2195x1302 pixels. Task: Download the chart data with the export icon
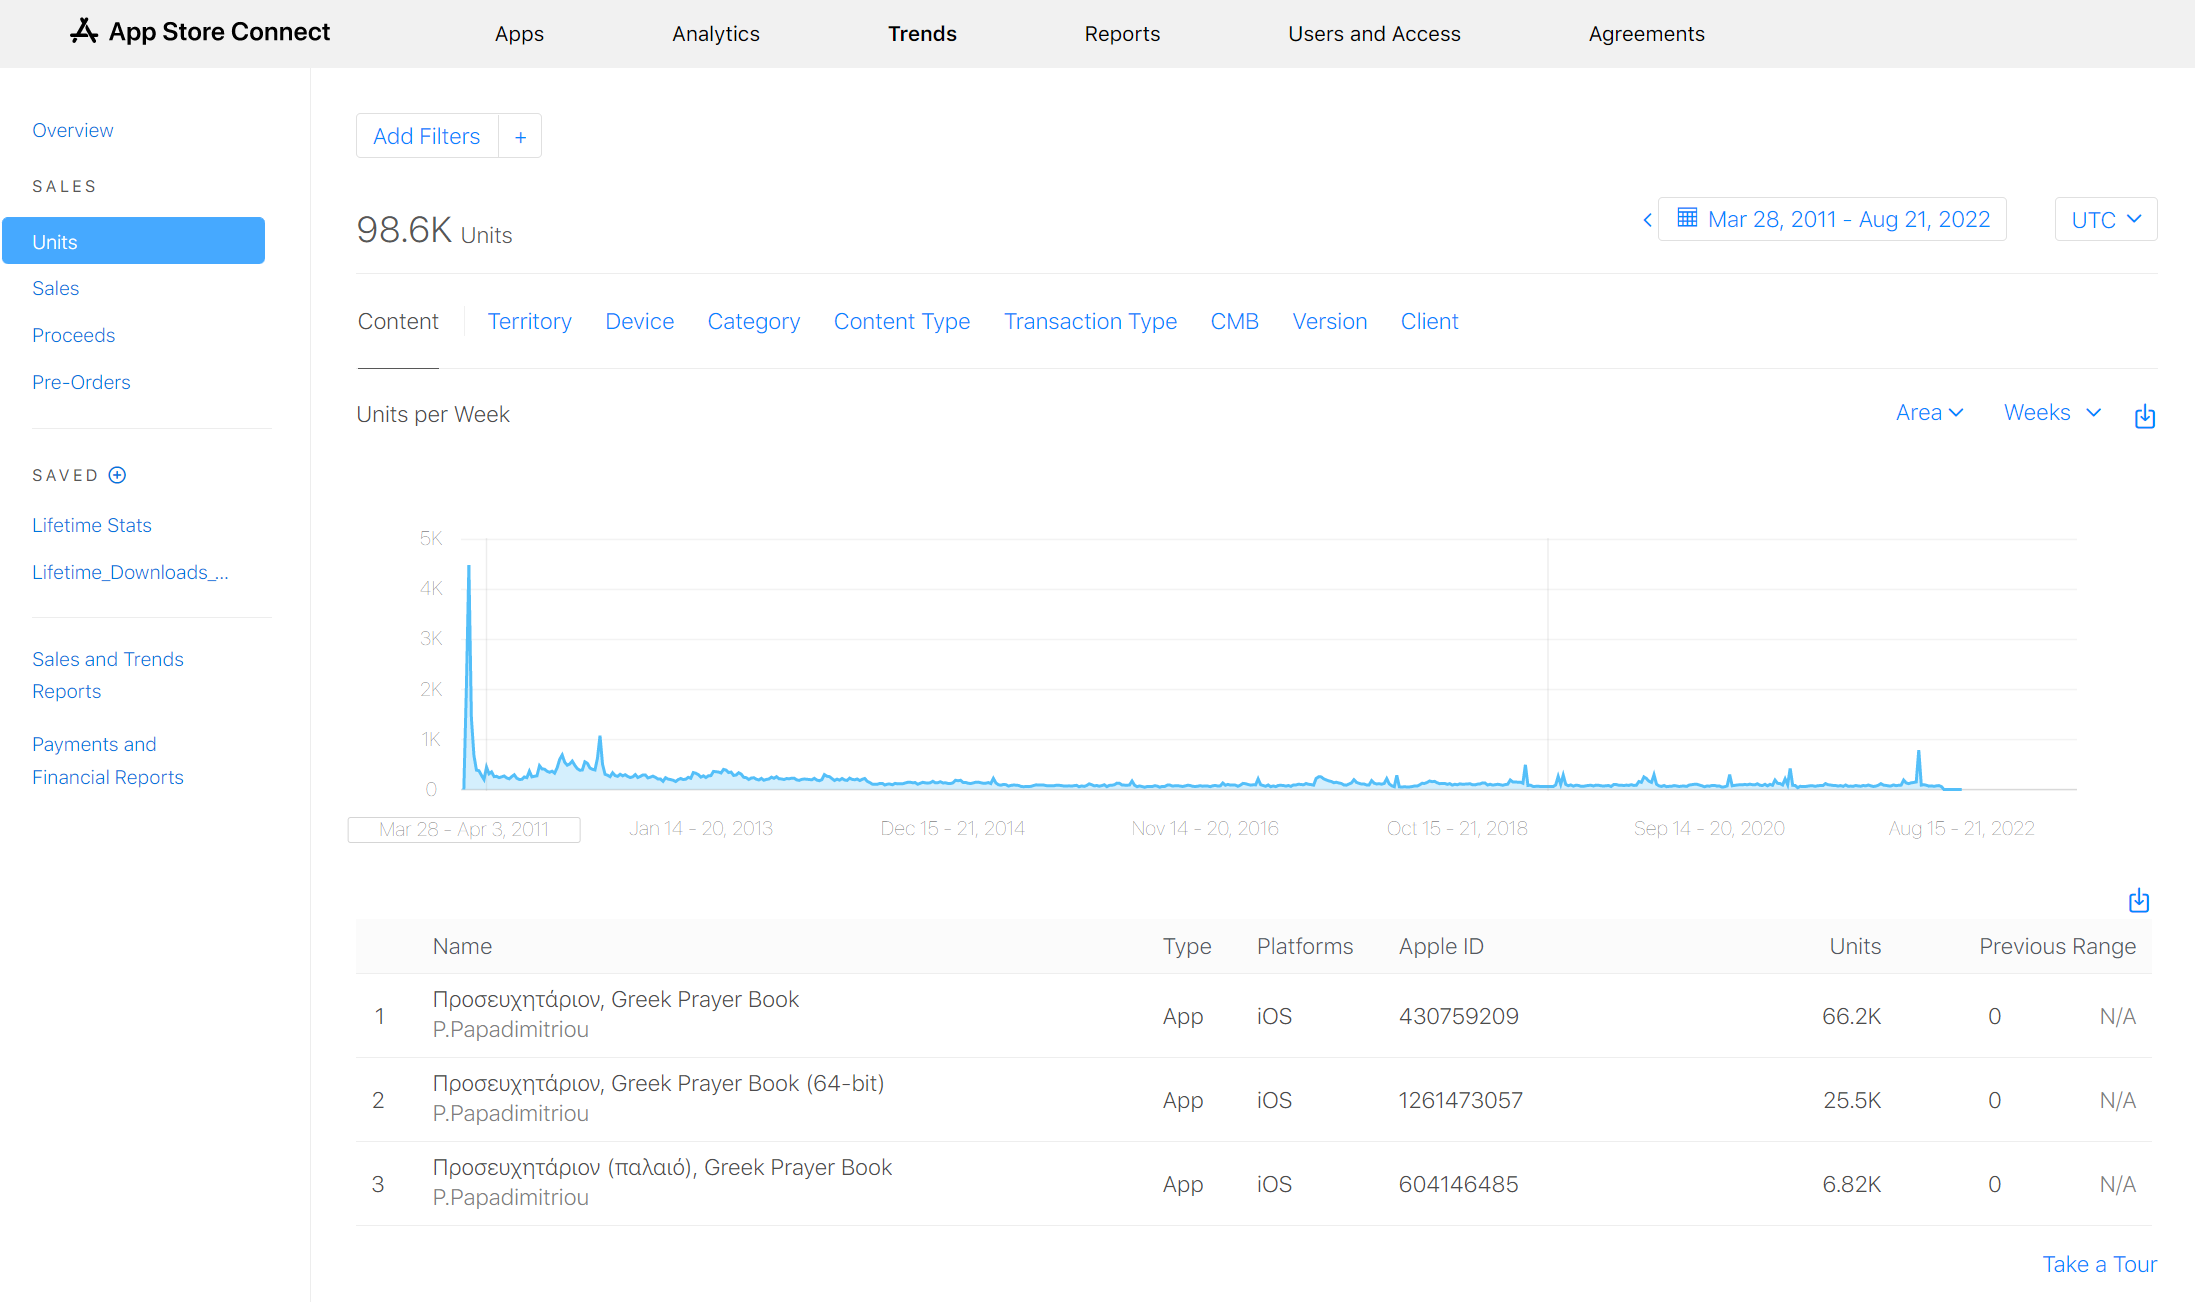point(2144,416)
